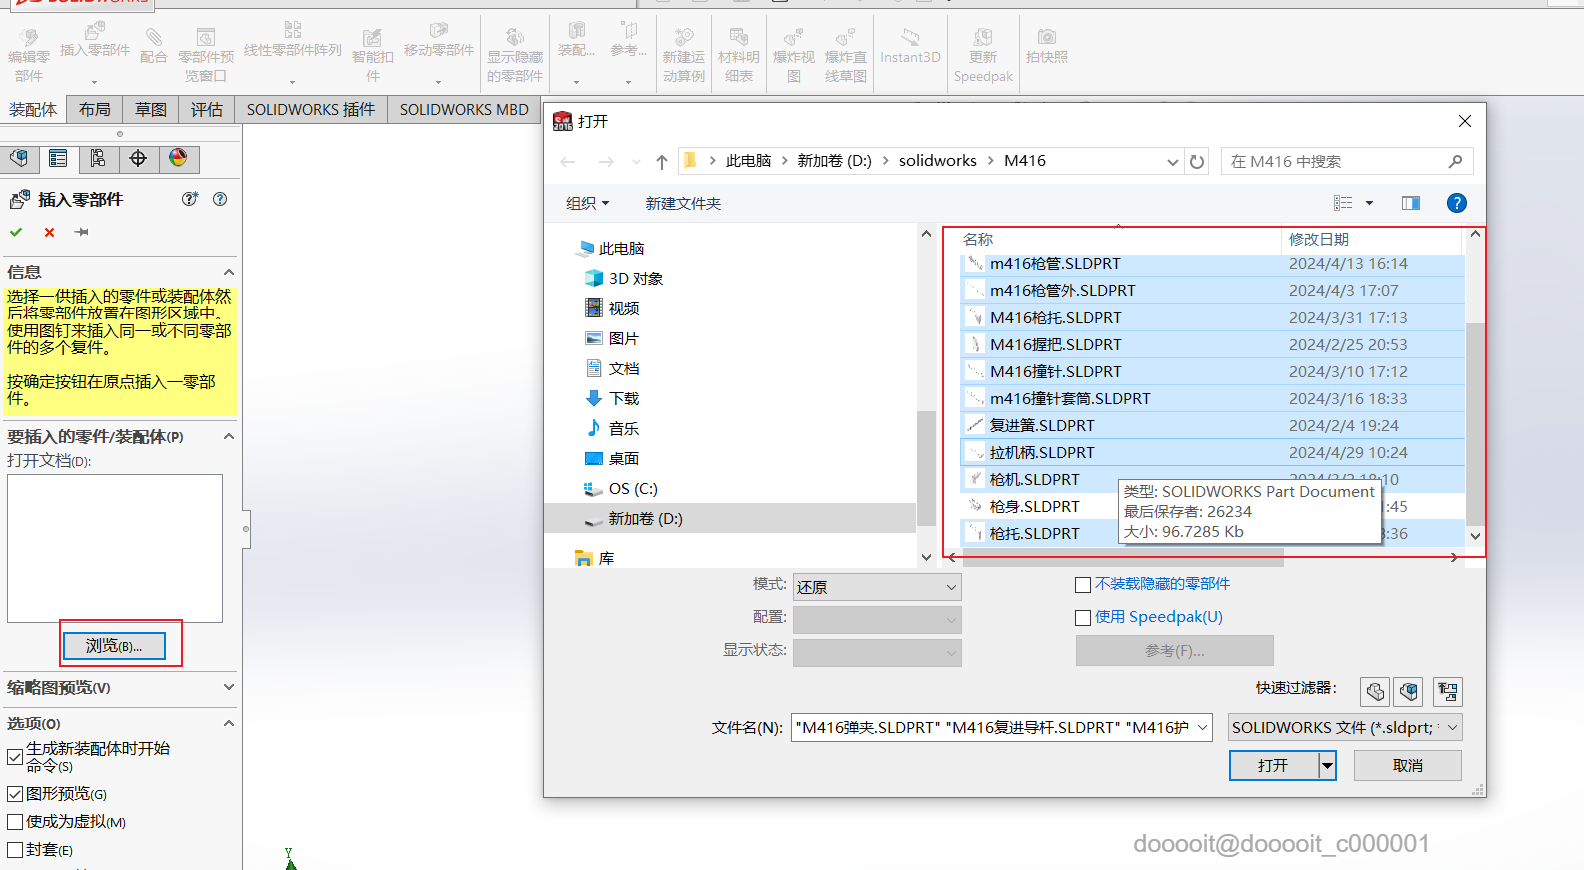Viewport: 1584px width, 870px height.
Task: Expand the address bar path dropdown
Action: [1173, 161]
